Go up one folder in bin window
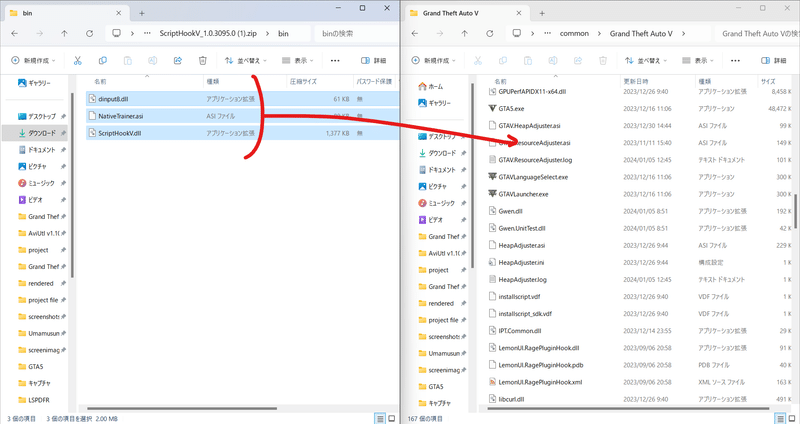This screenshot has height=424, width=800. 64,34
